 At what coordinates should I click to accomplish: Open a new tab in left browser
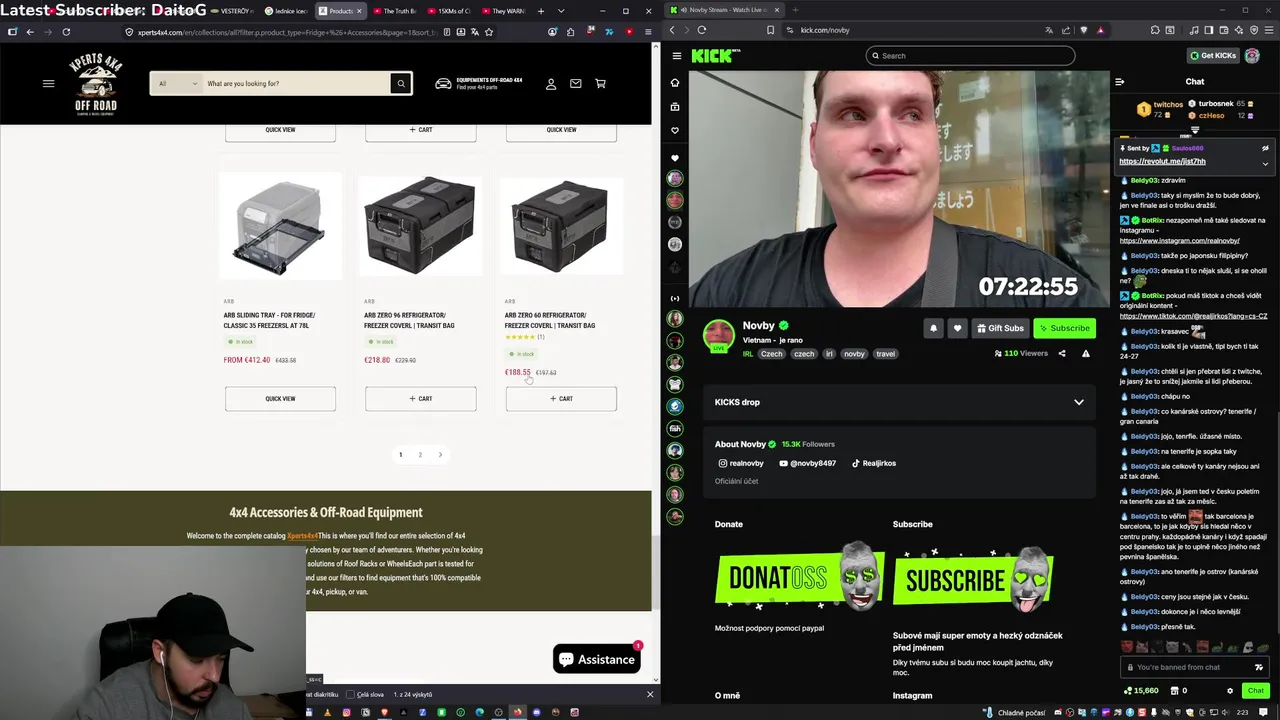tap(541, 11)
